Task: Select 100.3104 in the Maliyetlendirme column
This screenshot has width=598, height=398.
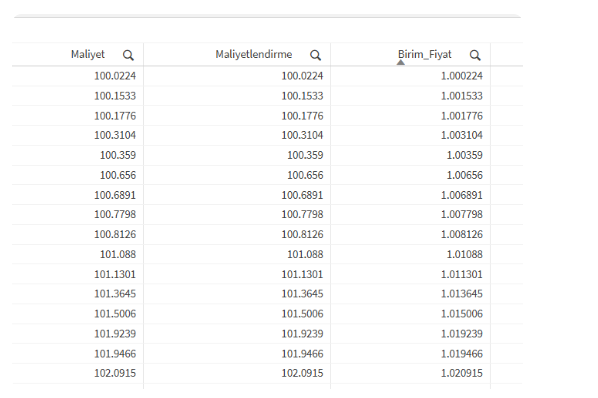Action: tap(302, 135)
